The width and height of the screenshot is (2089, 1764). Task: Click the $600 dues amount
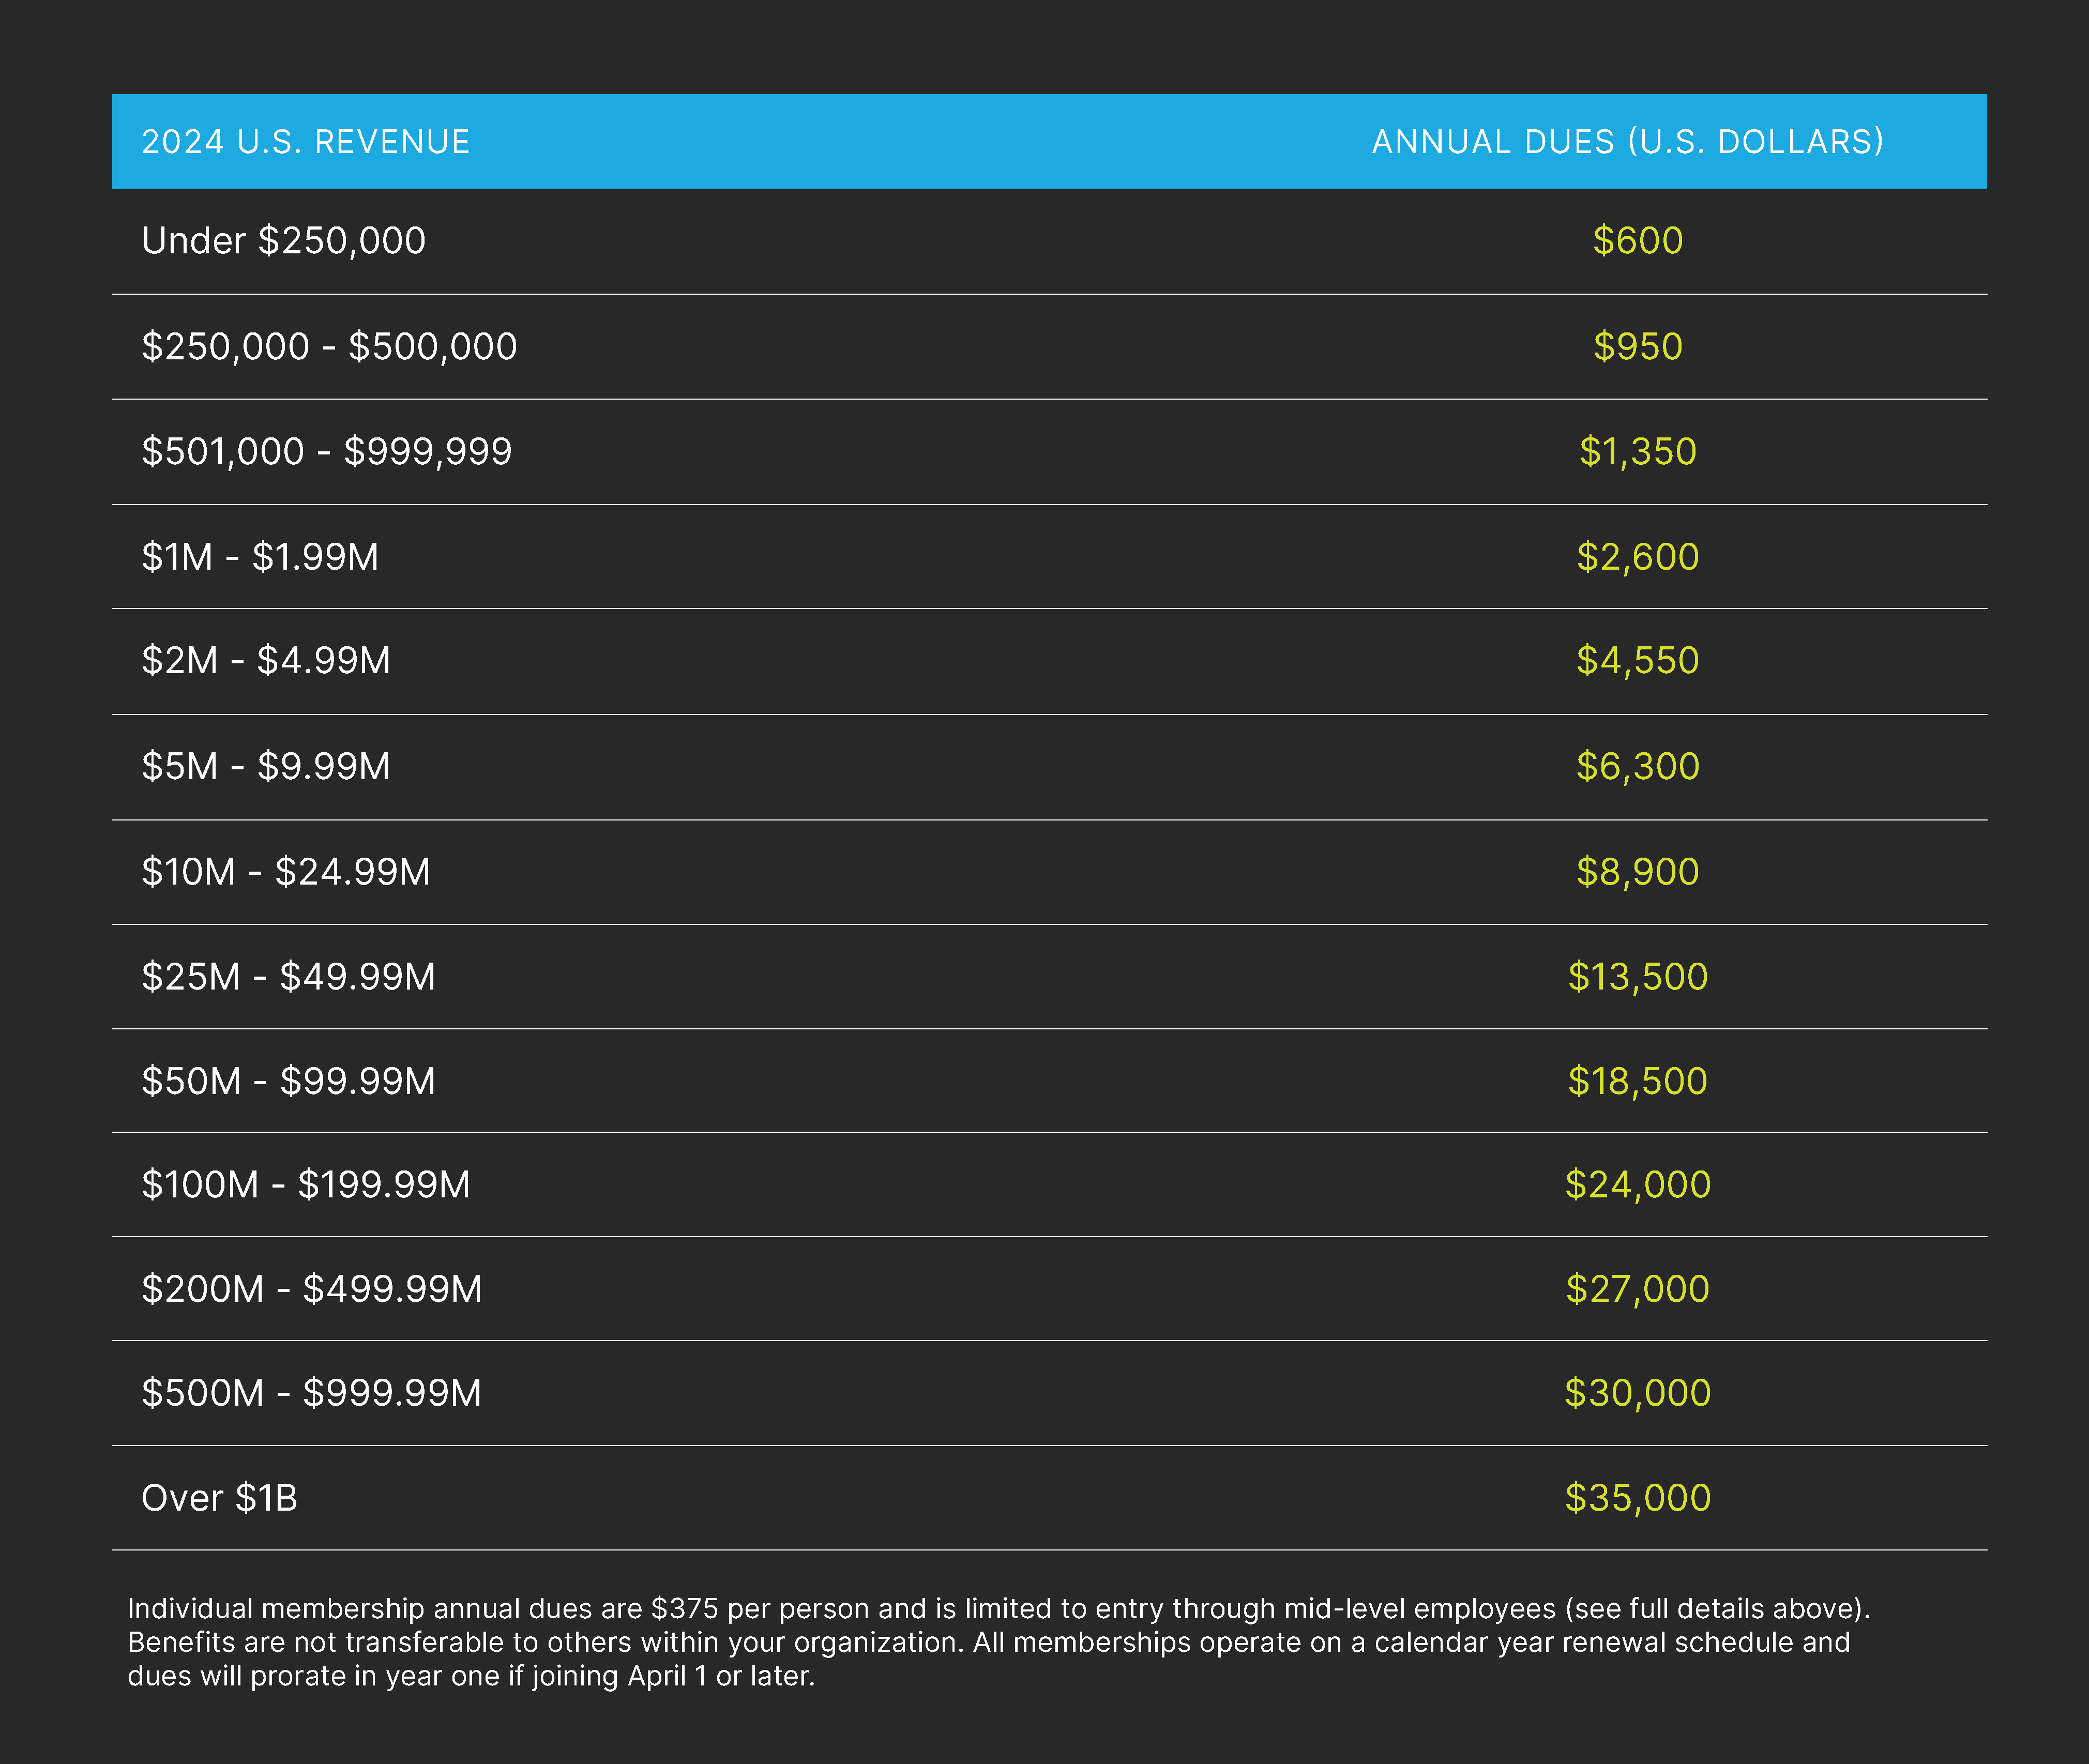click(1637, 241)
